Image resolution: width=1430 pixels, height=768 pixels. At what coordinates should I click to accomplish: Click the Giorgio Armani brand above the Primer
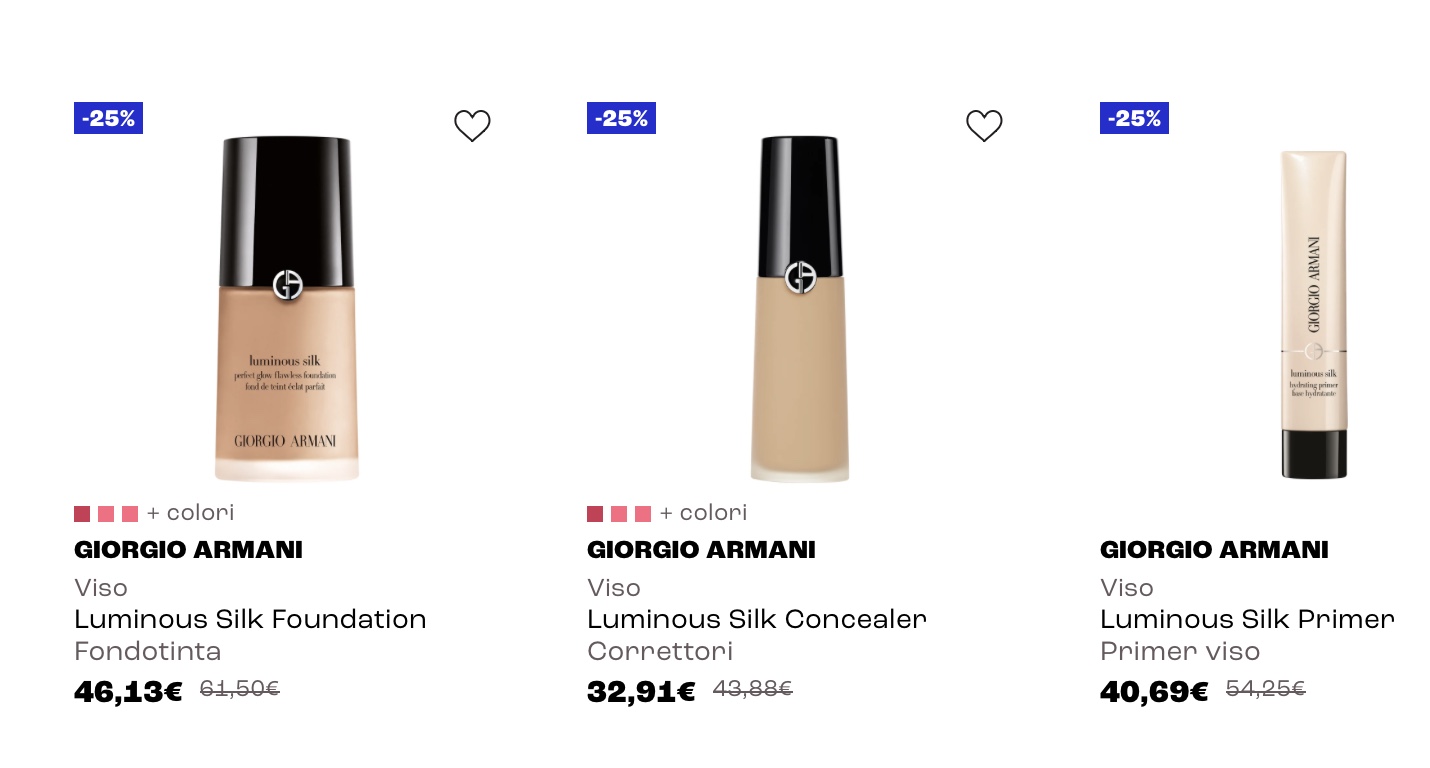(x=1214, y=550)
